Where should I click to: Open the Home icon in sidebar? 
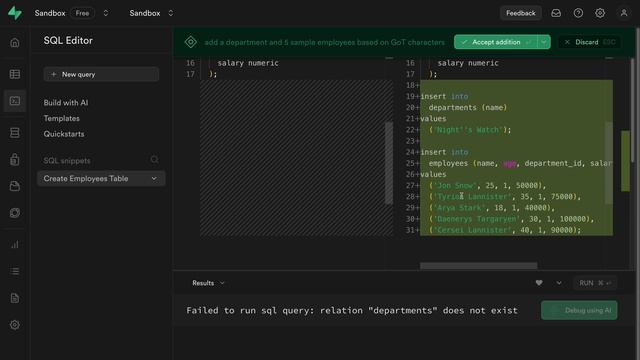click(x=15, y=42)
